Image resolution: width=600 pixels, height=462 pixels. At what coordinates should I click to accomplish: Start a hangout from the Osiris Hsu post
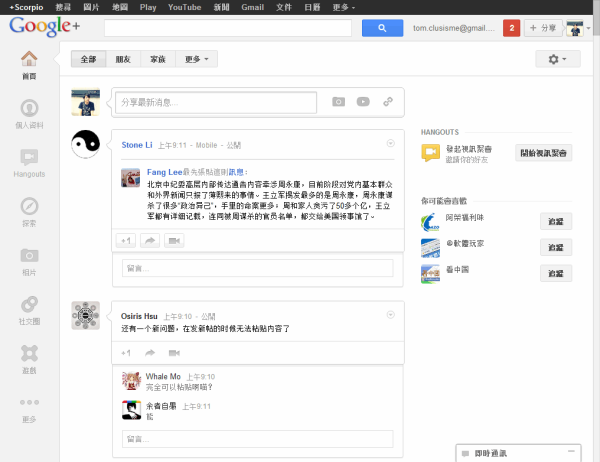pyautogui.click(x=174, y=353)
